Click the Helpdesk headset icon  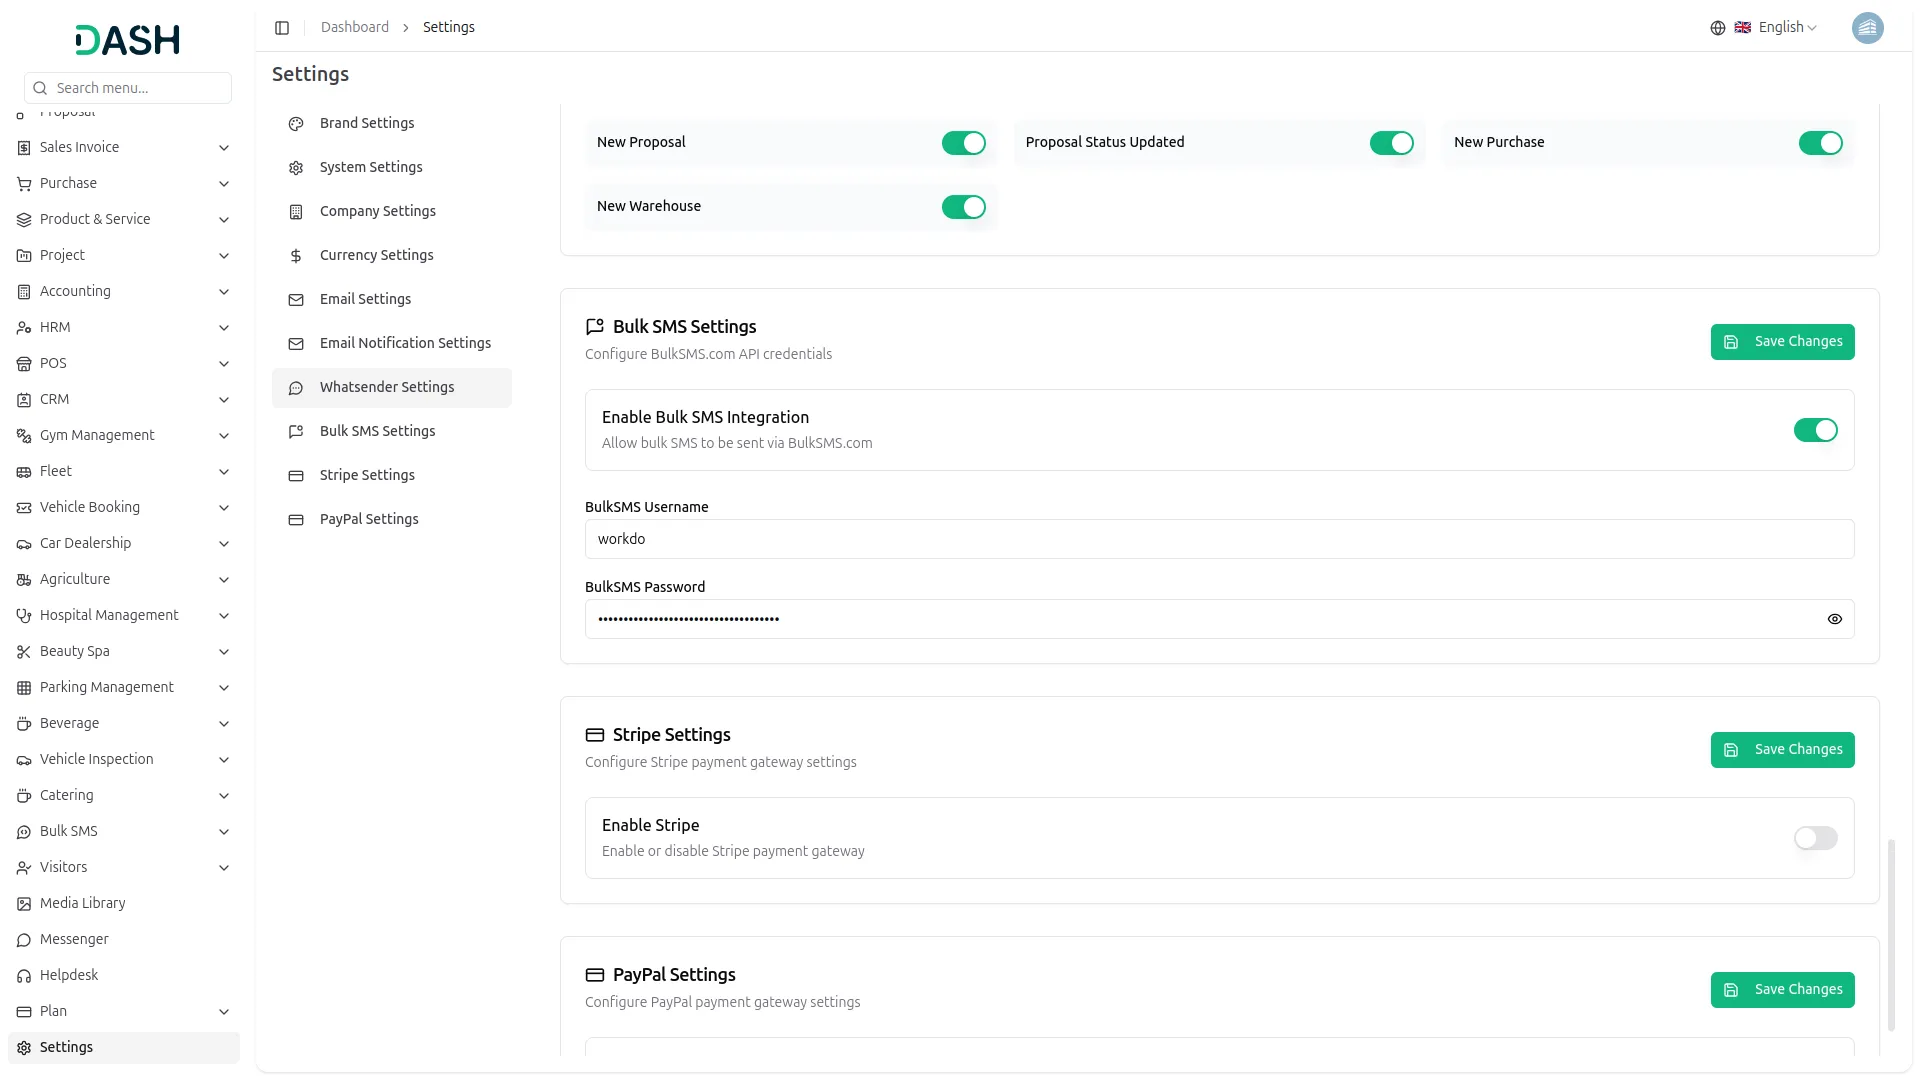point(24,975)
